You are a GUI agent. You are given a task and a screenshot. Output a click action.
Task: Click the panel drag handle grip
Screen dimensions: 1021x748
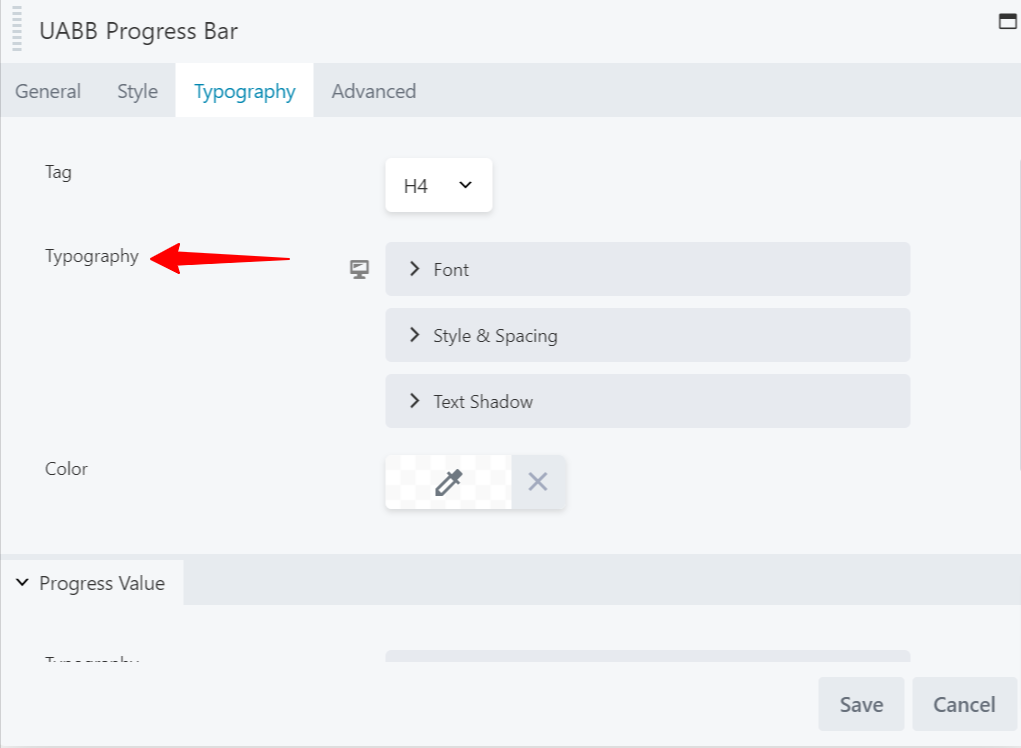click(17, 30)
